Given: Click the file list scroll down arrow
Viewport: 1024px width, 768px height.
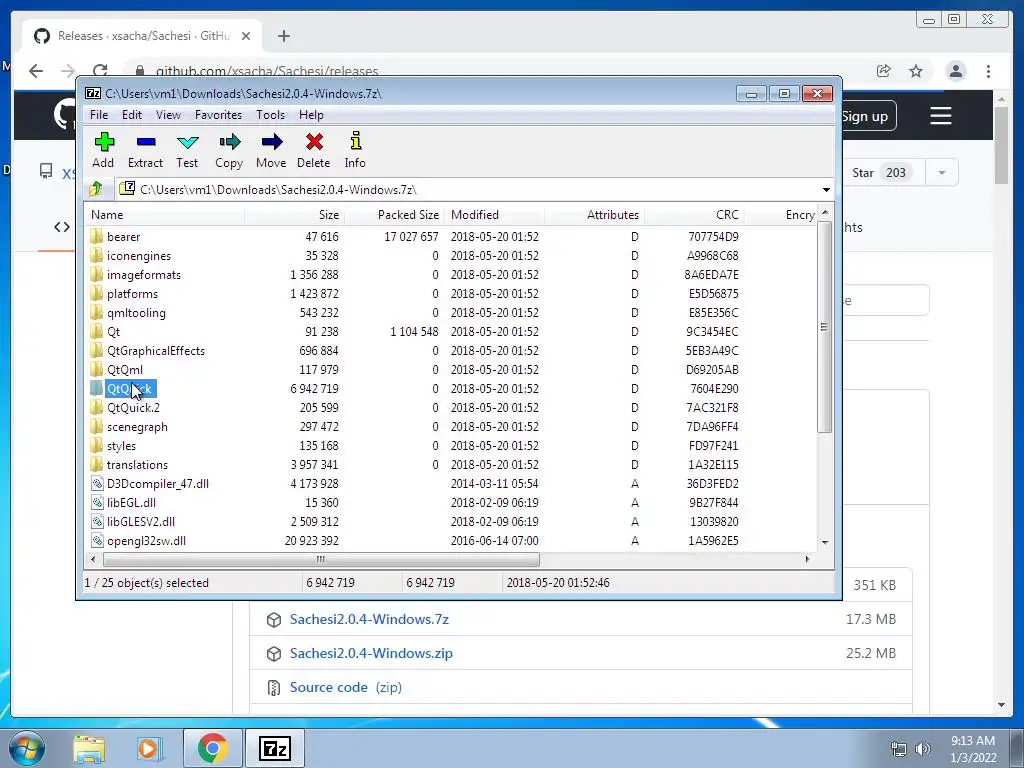Looking at the screenshot, I should (x=825, y=542).
